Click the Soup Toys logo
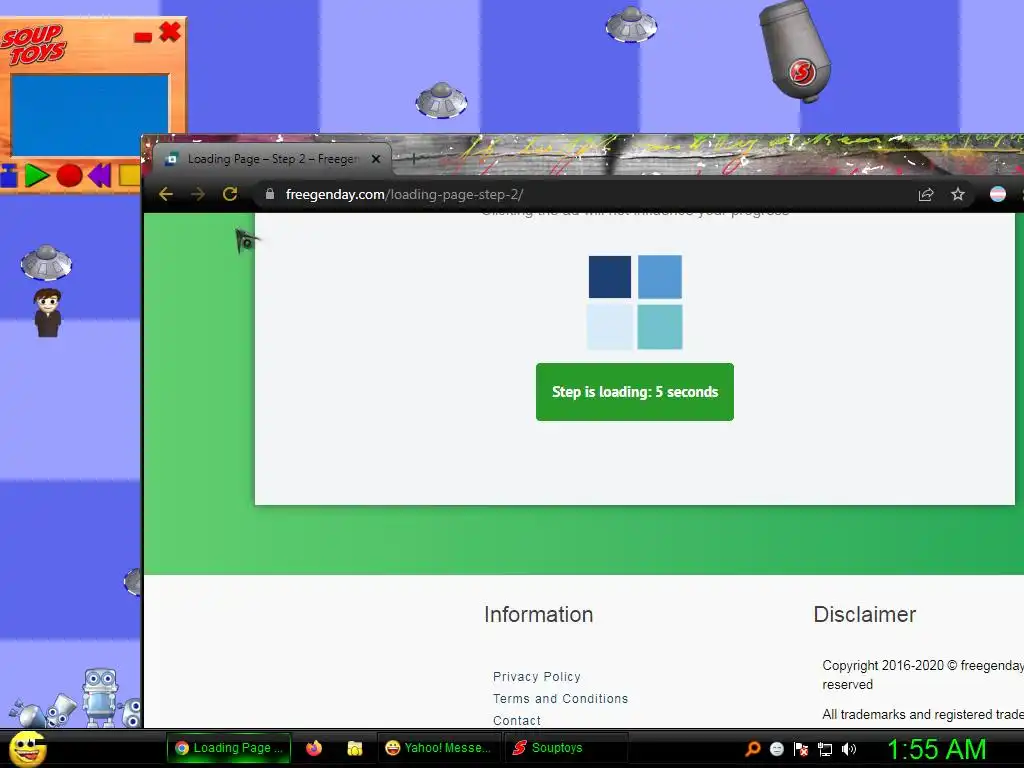Viewport: 1024px width, 768px height. click(33, 44)
